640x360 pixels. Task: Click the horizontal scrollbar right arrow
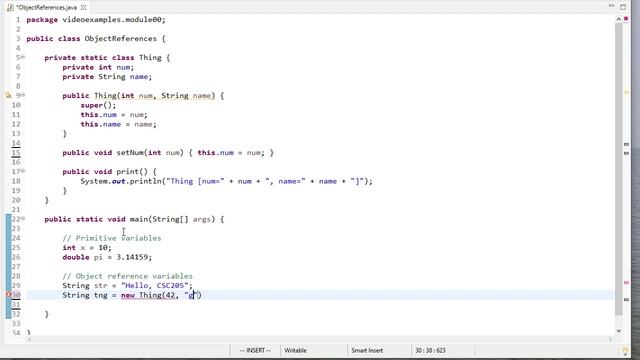coord(611,339)
